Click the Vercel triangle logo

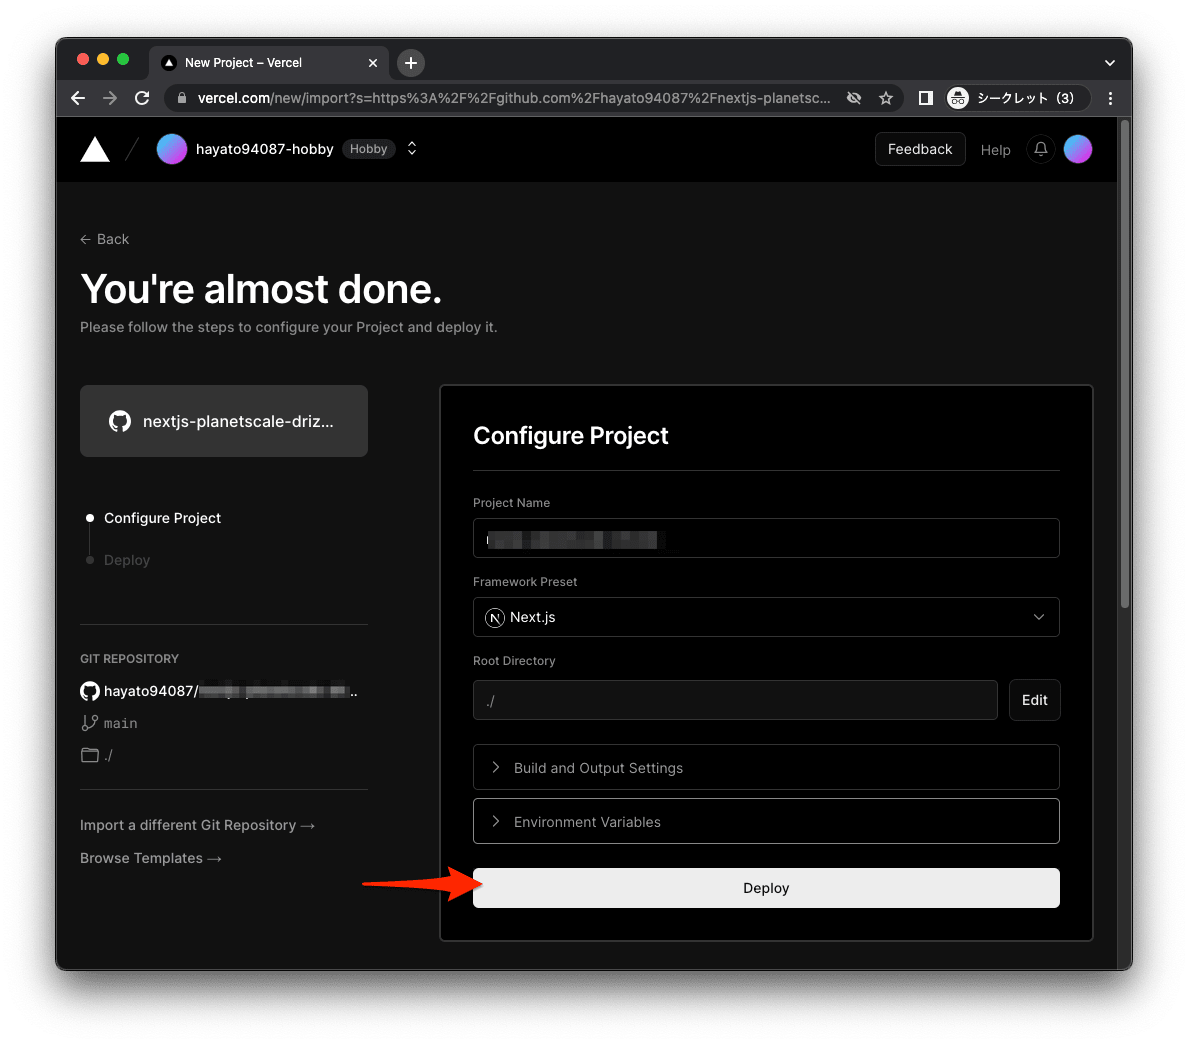coord(95,149)
